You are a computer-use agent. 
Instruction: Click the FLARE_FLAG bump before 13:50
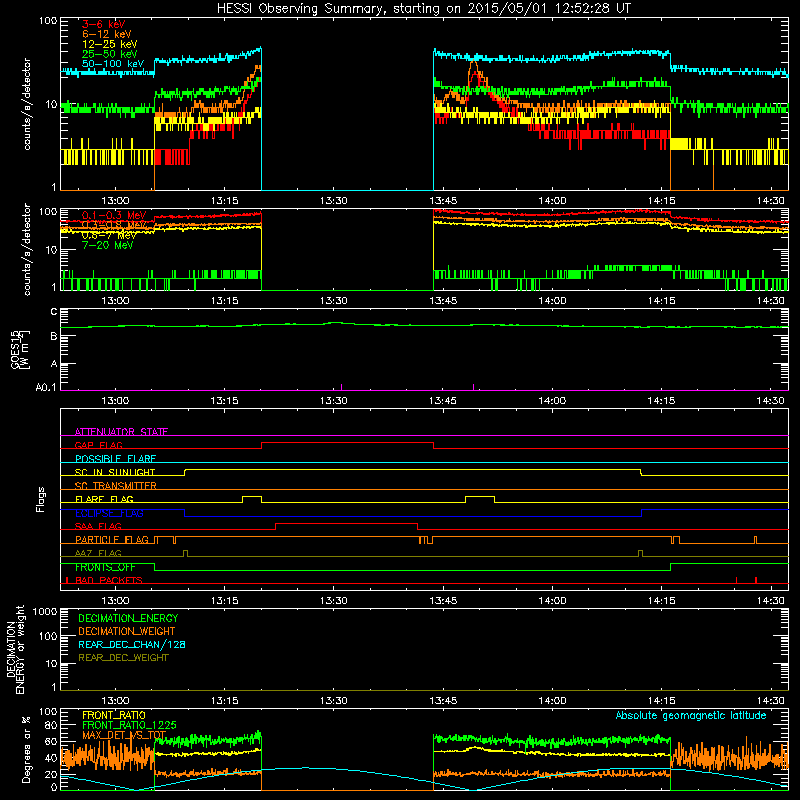tap(480, 496)
